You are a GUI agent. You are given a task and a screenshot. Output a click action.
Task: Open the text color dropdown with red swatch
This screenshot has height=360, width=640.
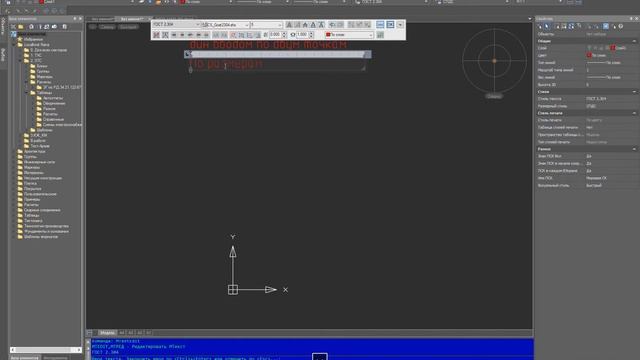click(x=349, y=35)
